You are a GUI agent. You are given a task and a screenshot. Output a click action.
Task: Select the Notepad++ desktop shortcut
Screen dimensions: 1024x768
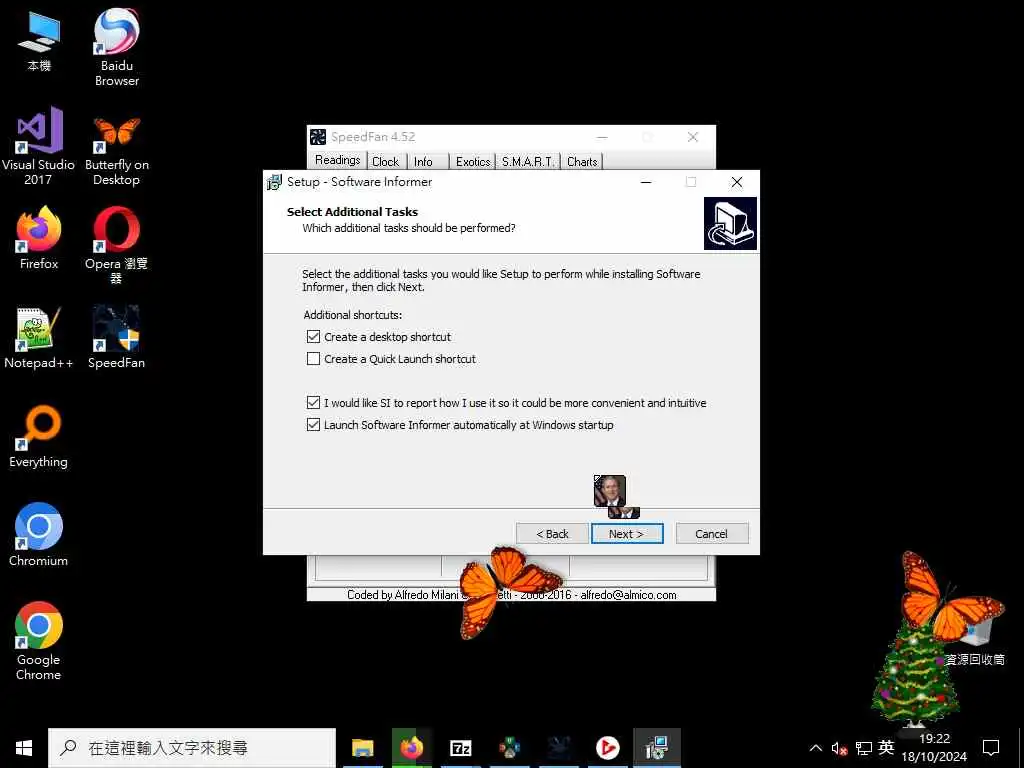point(39,338)
